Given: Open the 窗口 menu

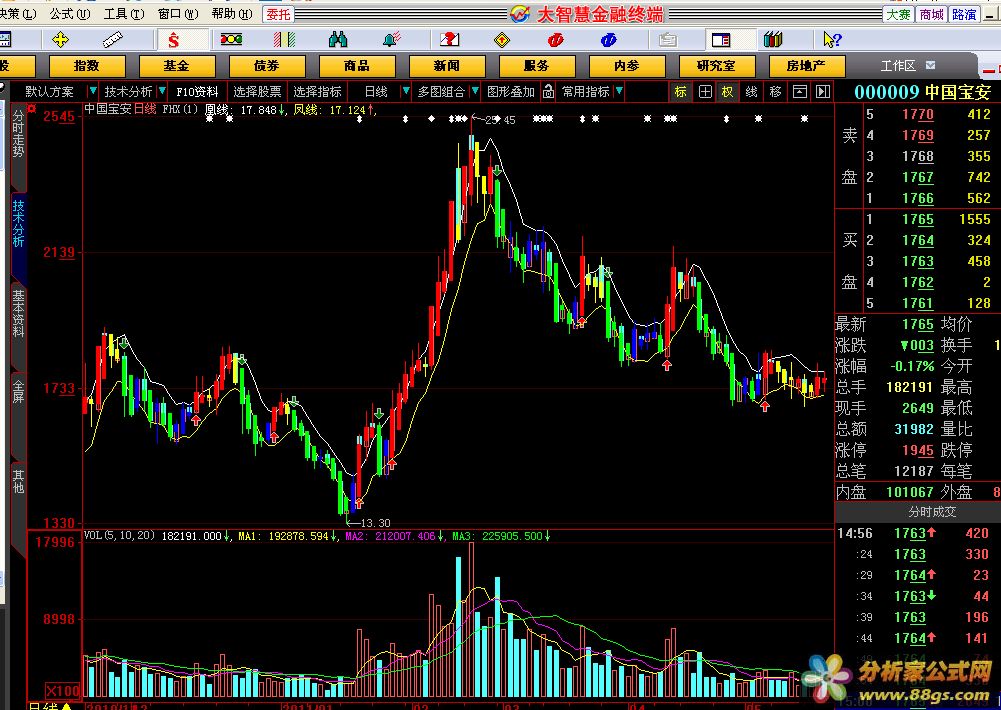Looking at the screenshot, I should [178, 13].
